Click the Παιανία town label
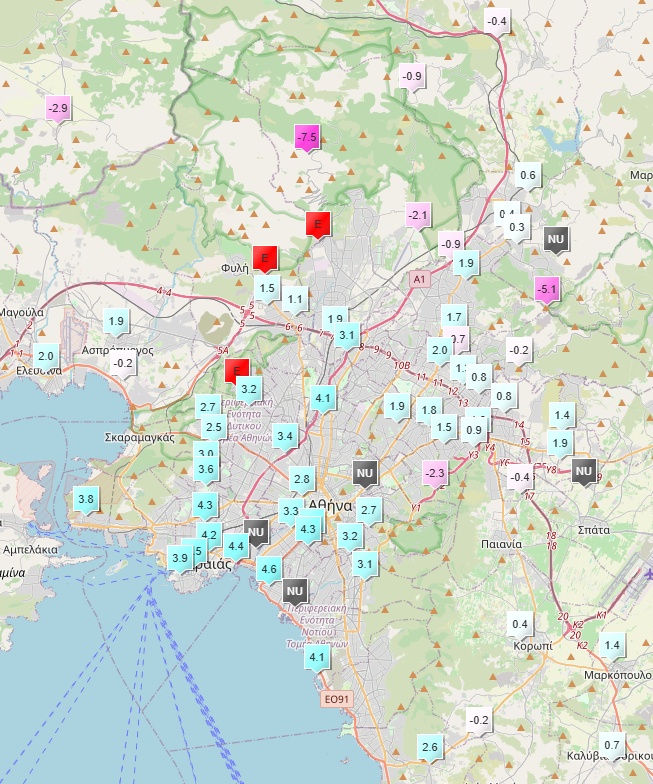The width and height of the screenshot is (653, 784). point(501,544)
